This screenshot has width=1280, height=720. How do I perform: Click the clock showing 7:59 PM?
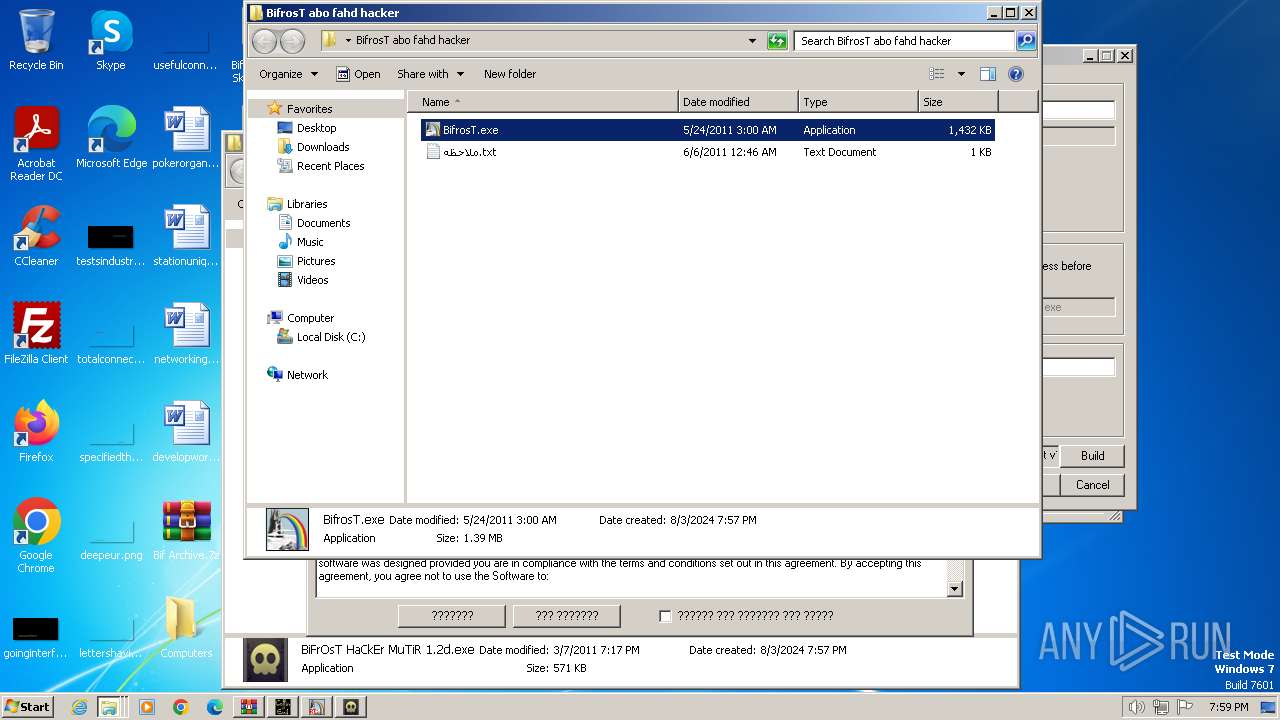point(1228,707)
